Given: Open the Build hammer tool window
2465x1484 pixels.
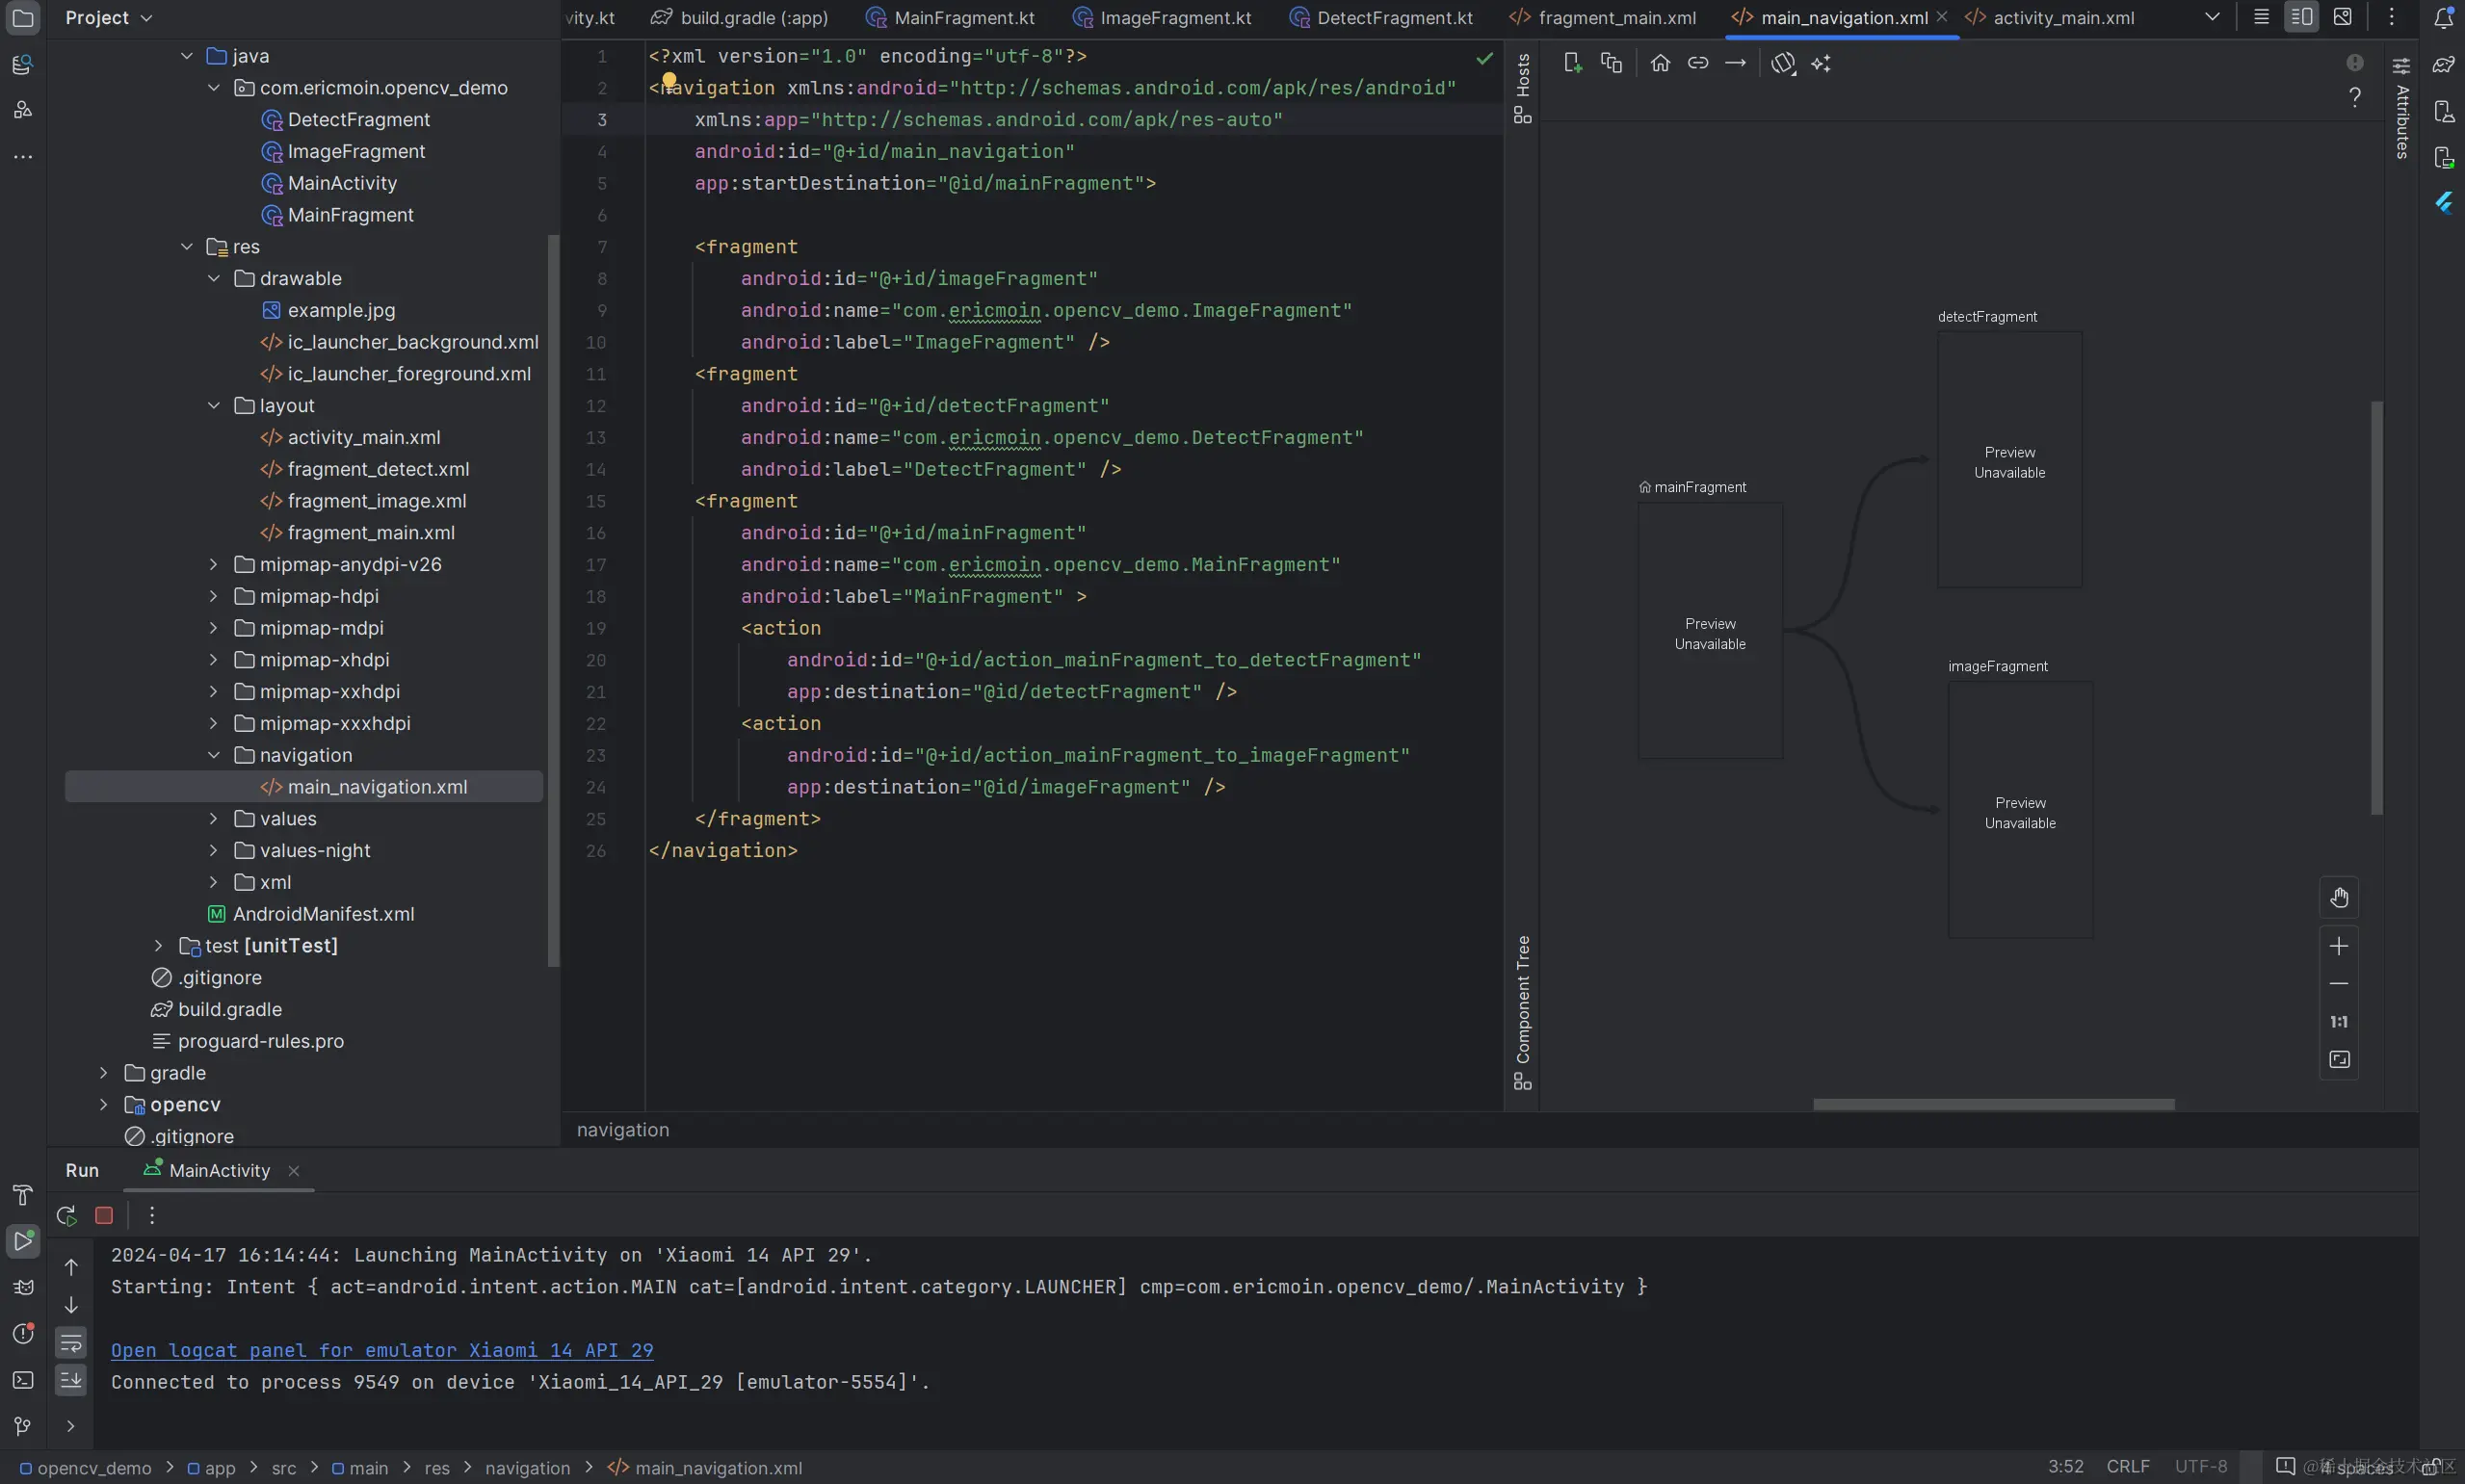Looking at the screenshot, I should click(x=22, y=1195).
